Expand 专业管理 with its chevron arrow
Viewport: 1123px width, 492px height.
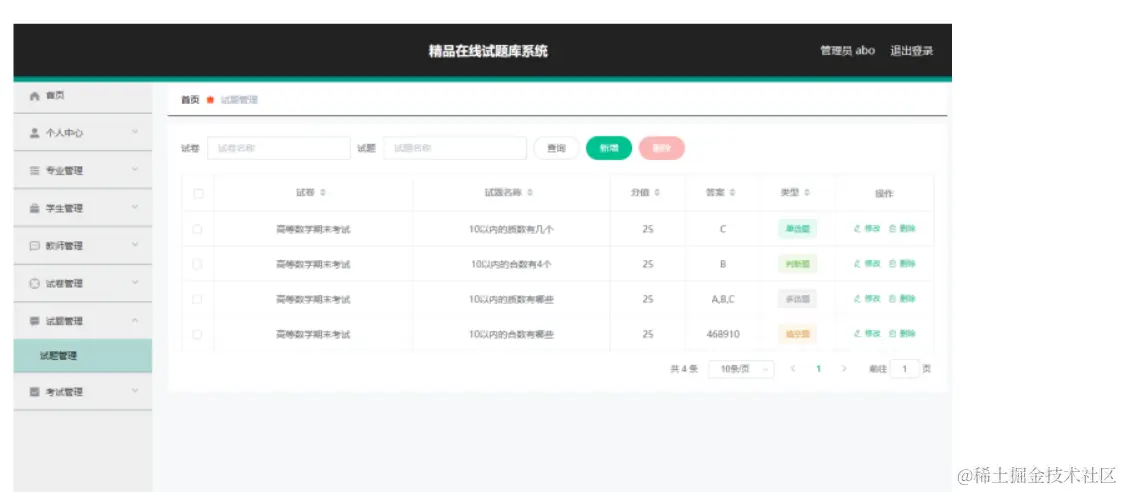[x=135, y=170]
